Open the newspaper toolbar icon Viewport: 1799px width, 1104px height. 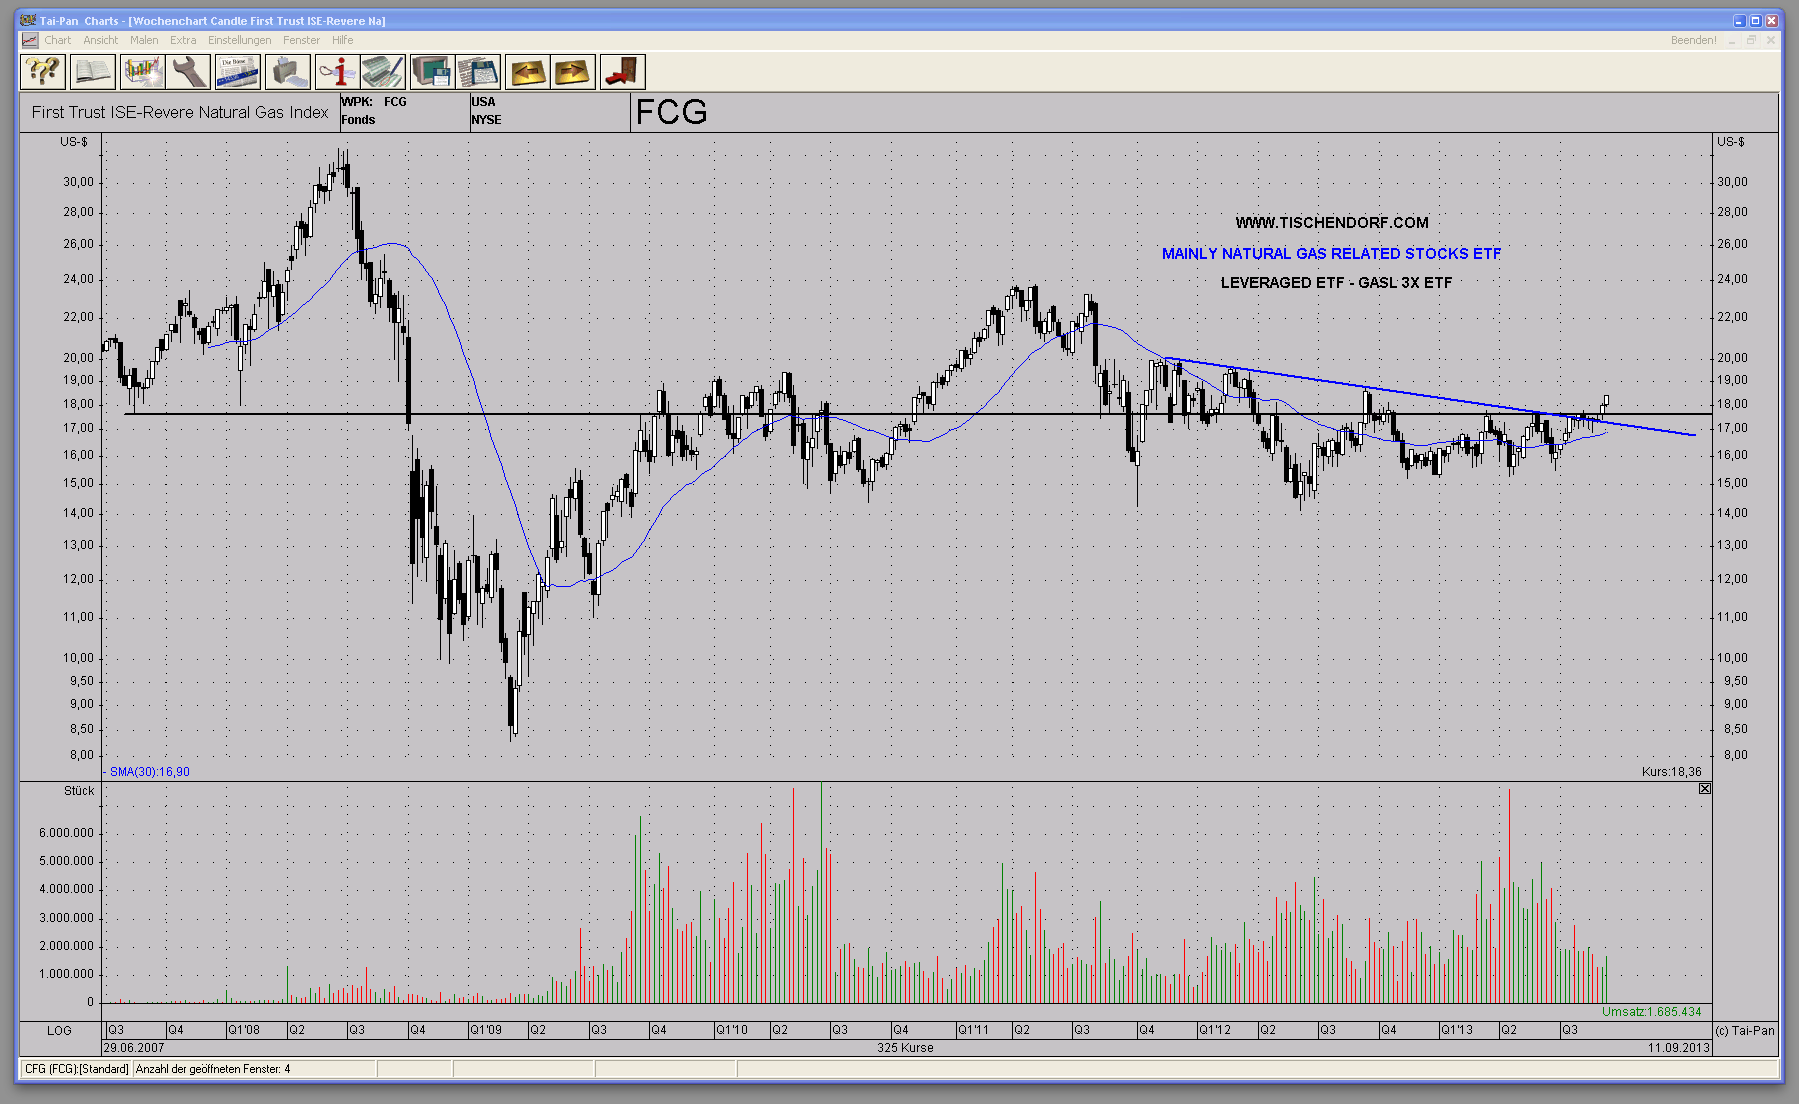point(238,72)
